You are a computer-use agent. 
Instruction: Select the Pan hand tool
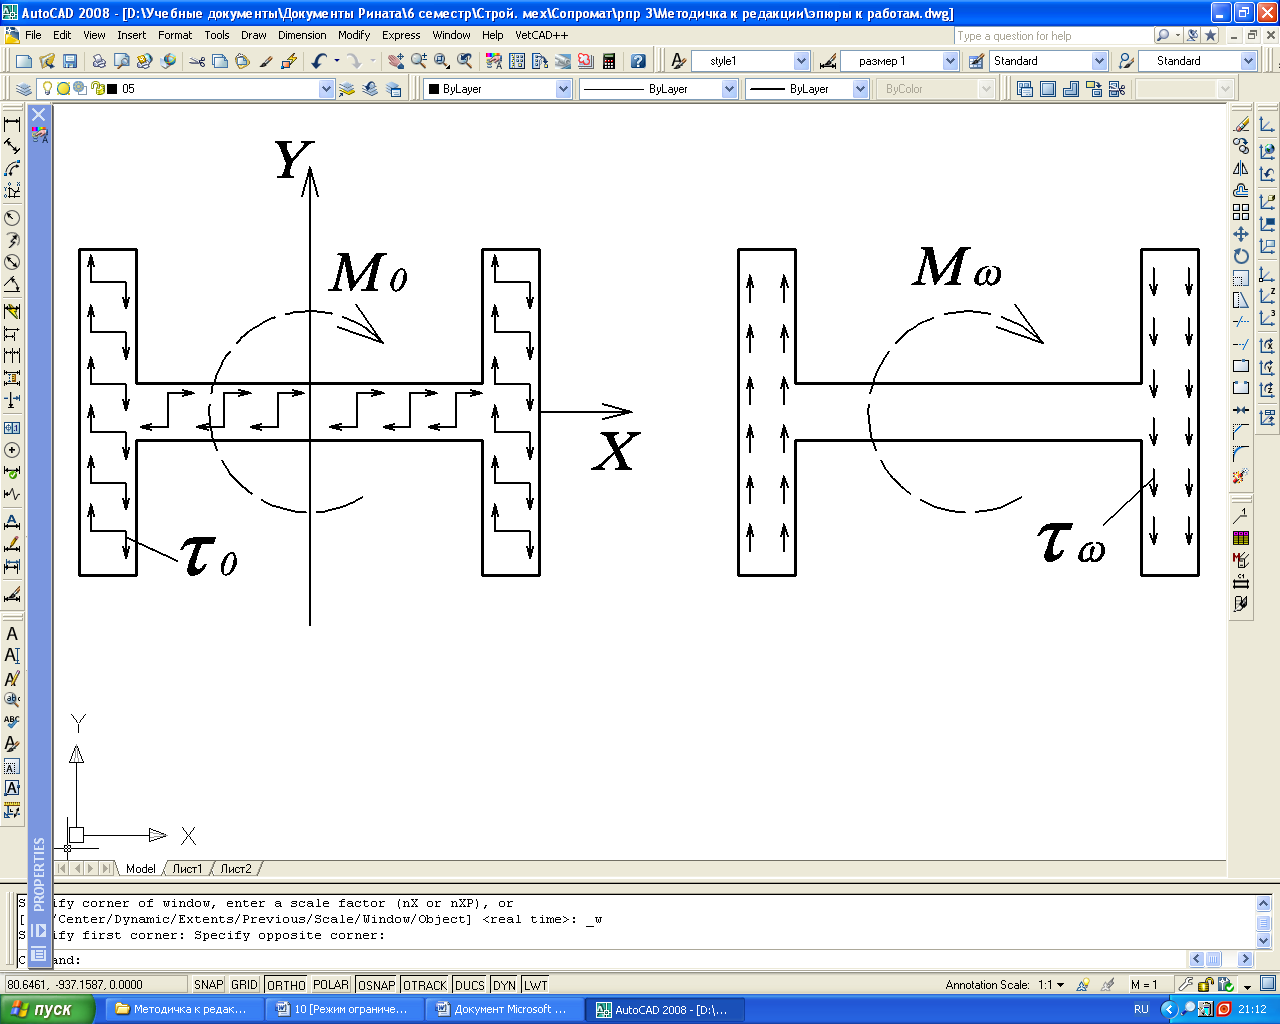[x=396, y=61]
